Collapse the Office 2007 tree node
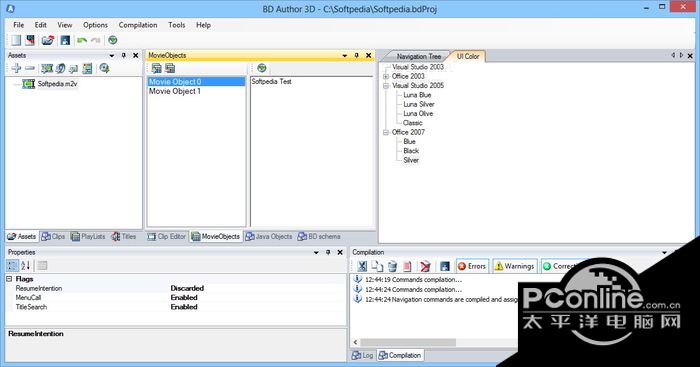This screenshot has height=367, width=700. coord(386,133)
